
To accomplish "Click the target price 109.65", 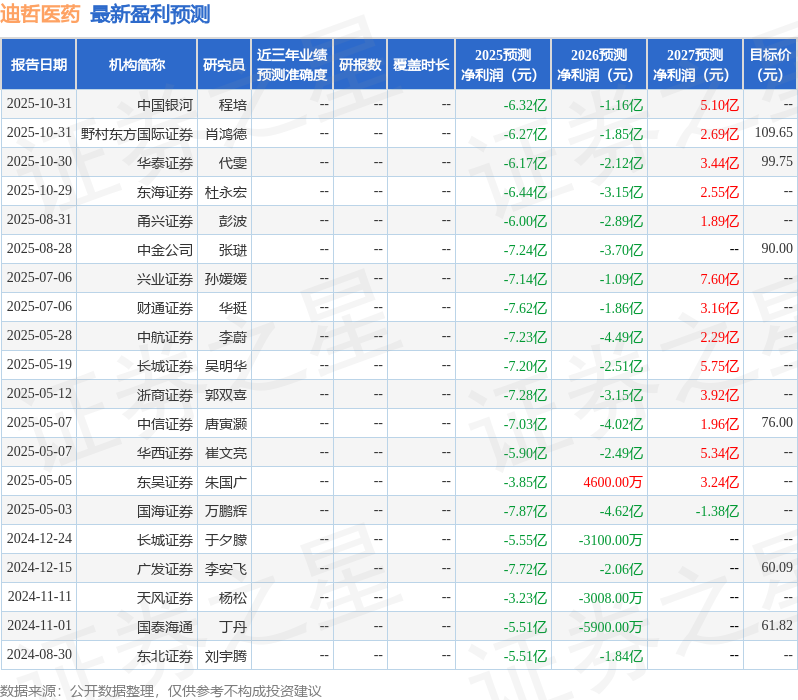I will 774,132.
